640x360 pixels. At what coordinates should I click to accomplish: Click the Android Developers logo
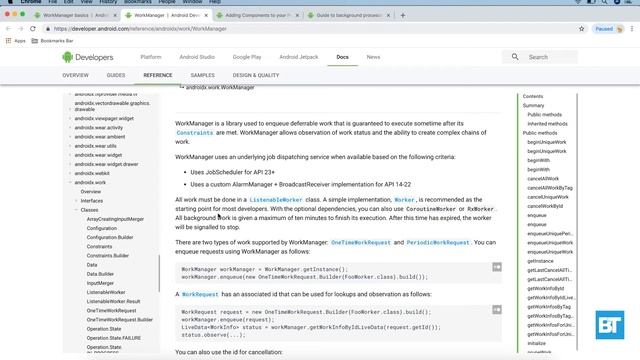click(88, 57)
